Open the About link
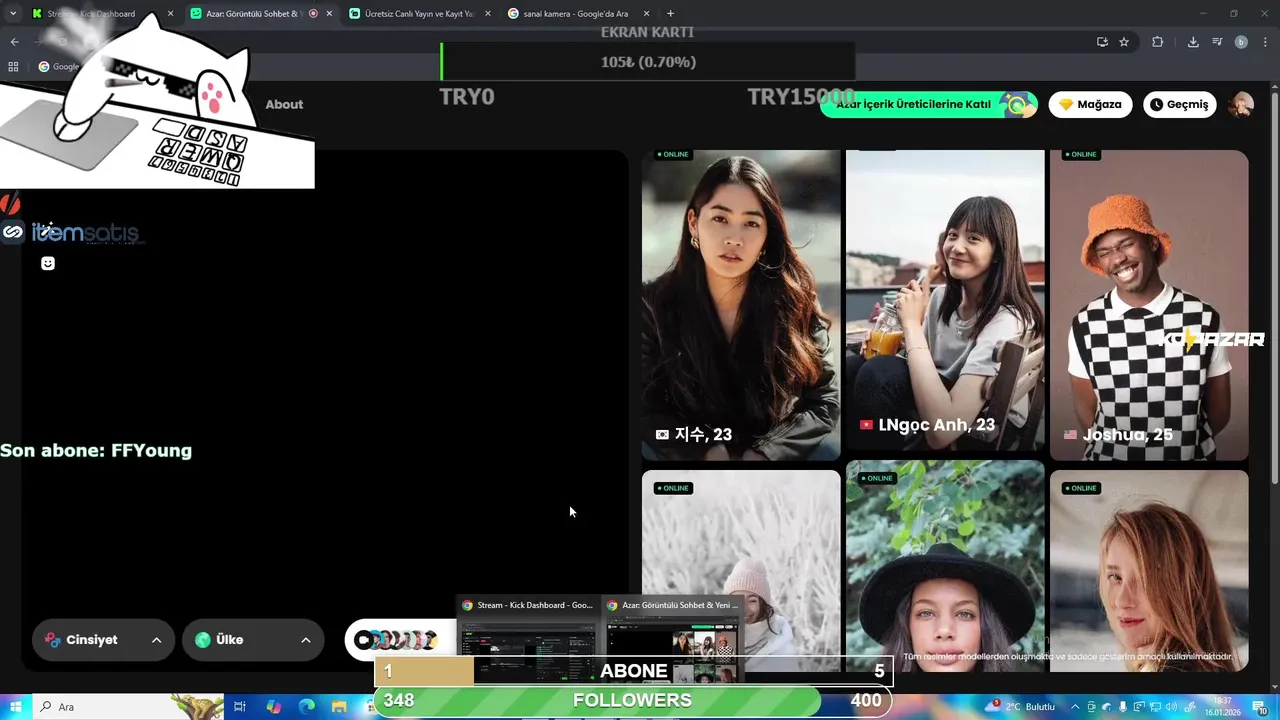The height and width of the screenshot is (720, 1280). coord(284,104)
